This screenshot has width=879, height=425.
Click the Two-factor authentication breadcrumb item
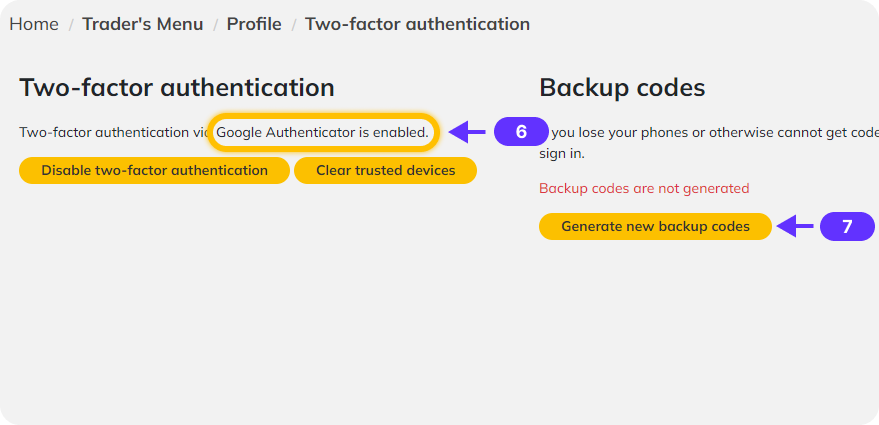[417, 23]
